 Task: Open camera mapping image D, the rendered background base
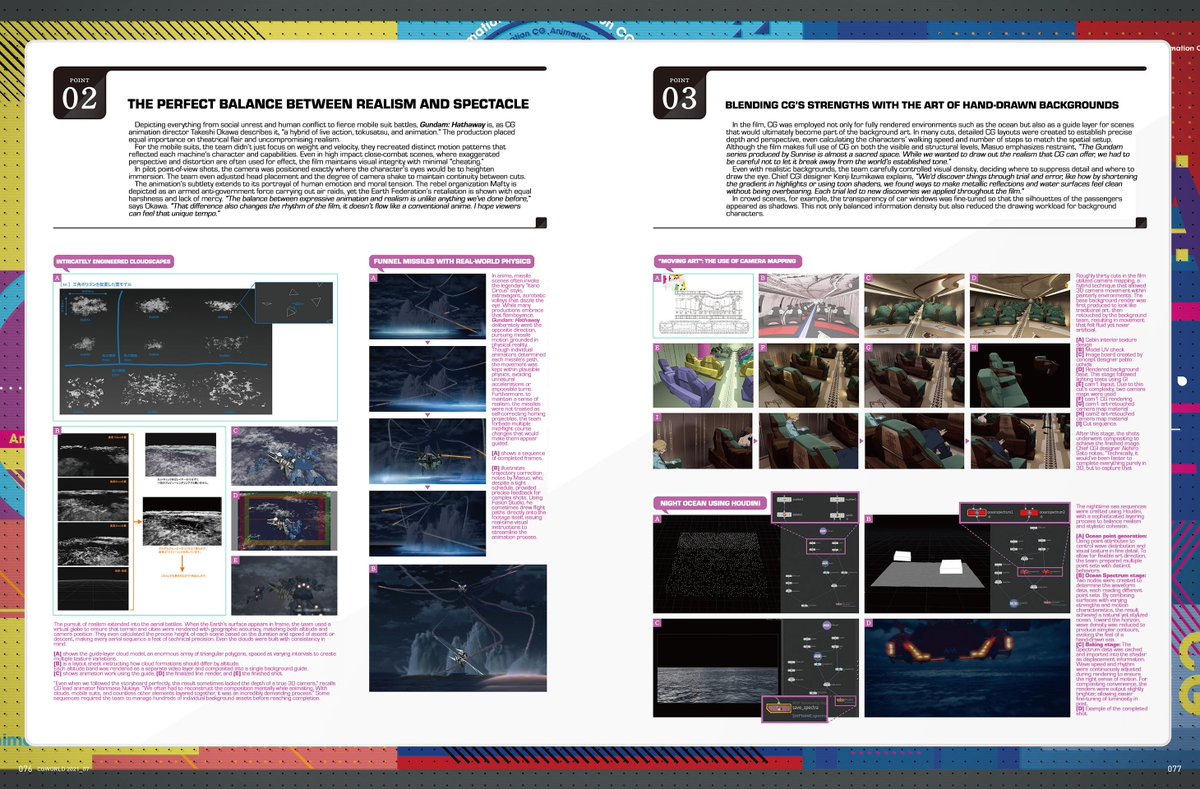[x=1020, y=306]
